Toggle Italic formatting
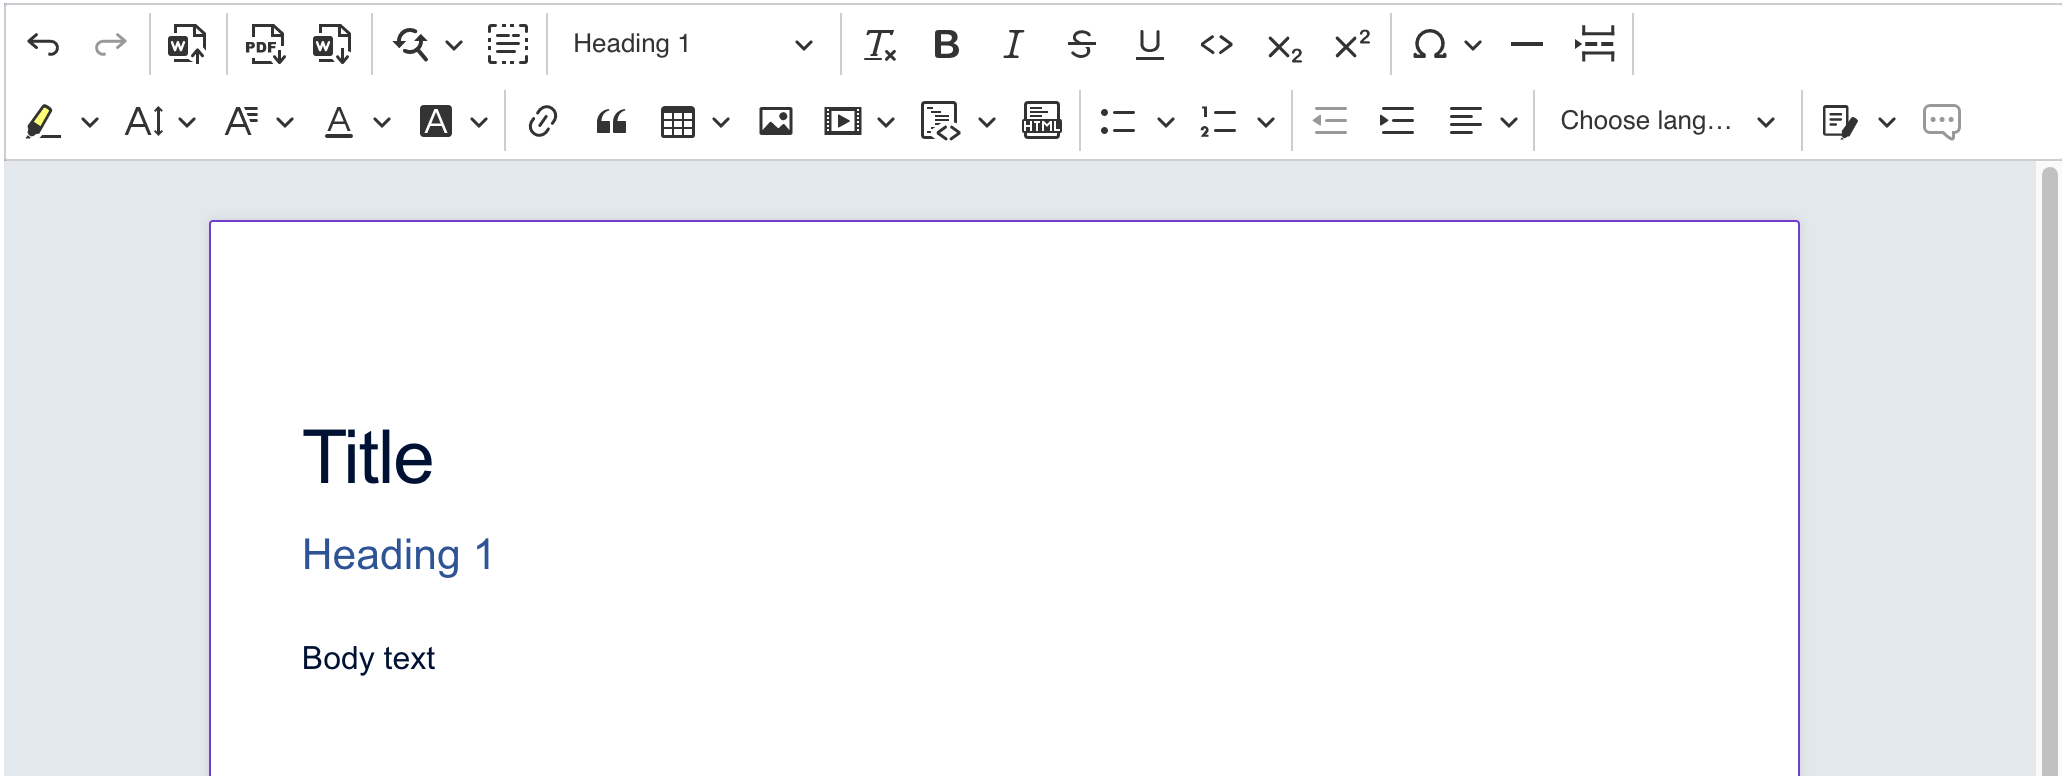 point(1013,44)
